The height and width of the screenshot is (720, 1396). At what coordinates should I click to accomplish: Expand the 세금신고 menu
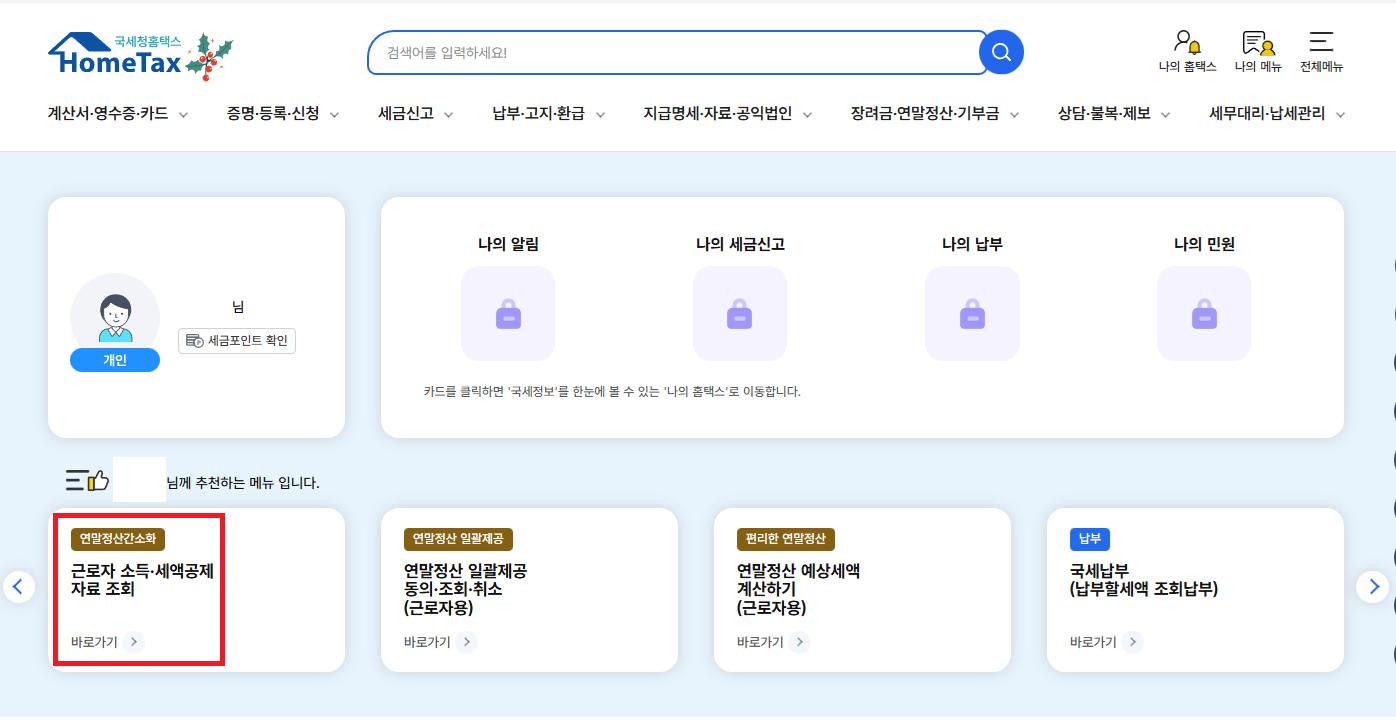[415, 114]
